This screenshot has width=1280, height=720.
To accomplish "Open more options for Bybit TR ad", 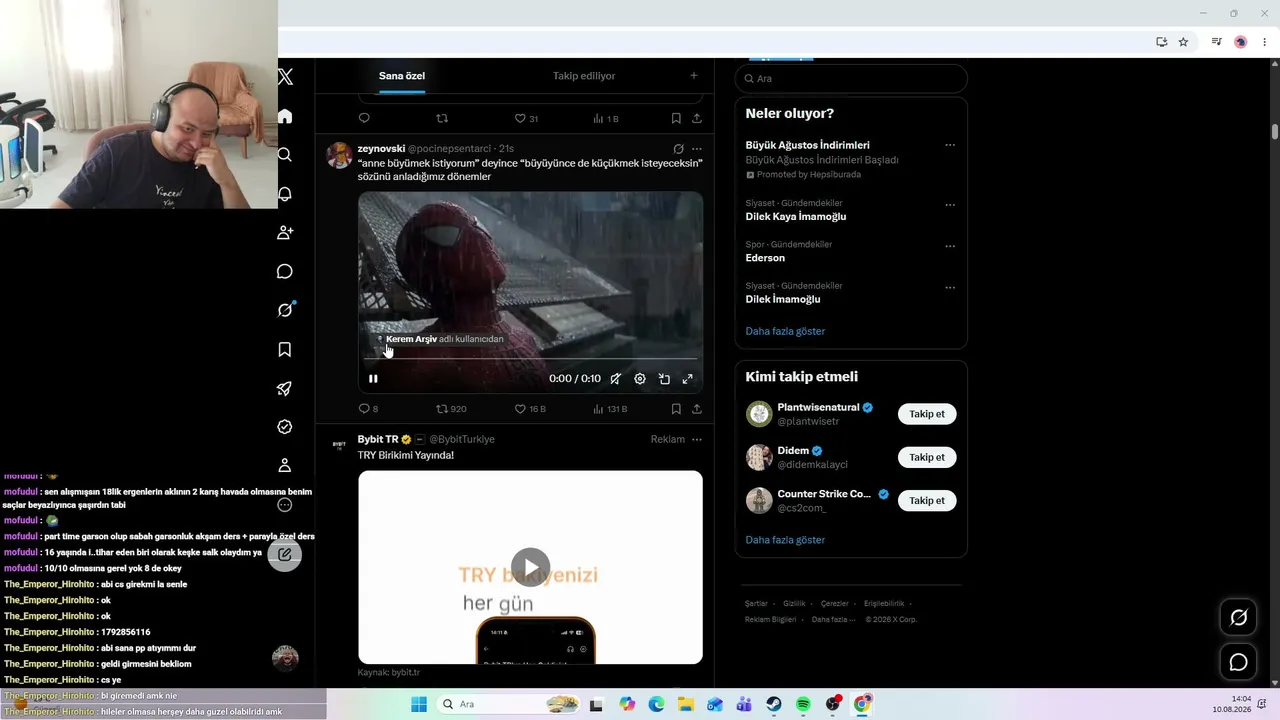I will coord(697,439).
